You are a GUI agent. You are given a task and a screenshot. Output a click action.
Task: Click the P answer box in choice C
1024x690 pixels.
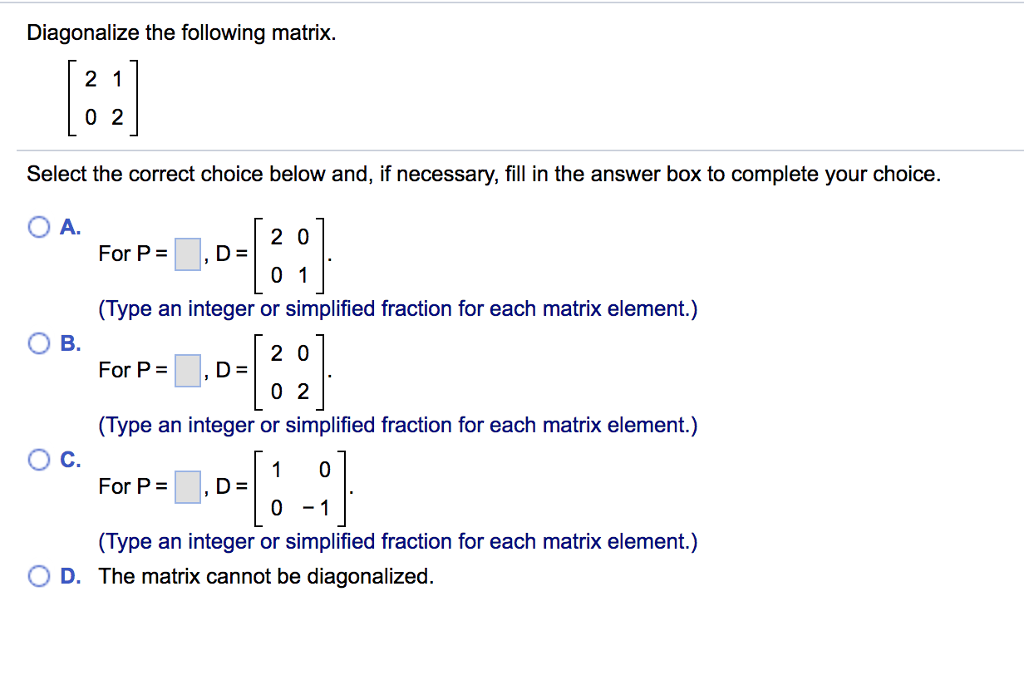(x=187, y=487)
